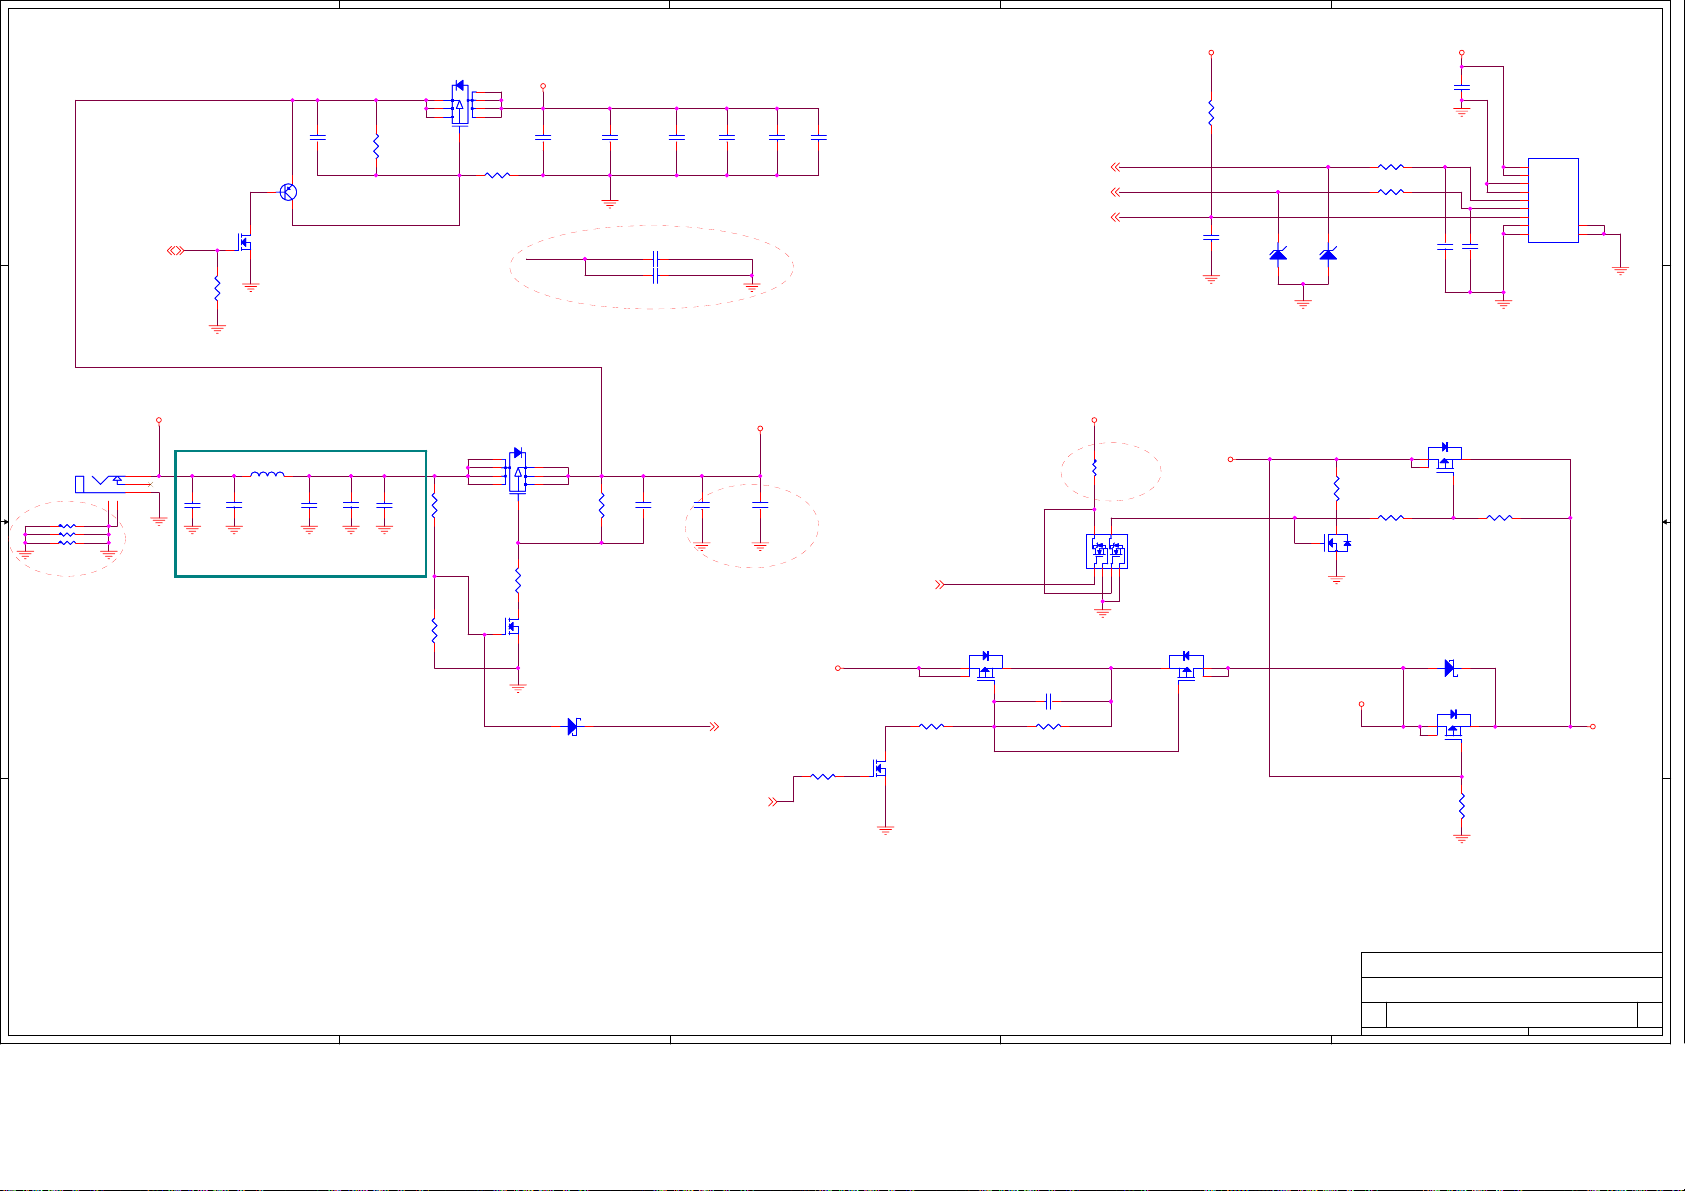
Task: Click the dual MOSFET package symbol
Action: pyautogui.click(x=1107, y=551)
